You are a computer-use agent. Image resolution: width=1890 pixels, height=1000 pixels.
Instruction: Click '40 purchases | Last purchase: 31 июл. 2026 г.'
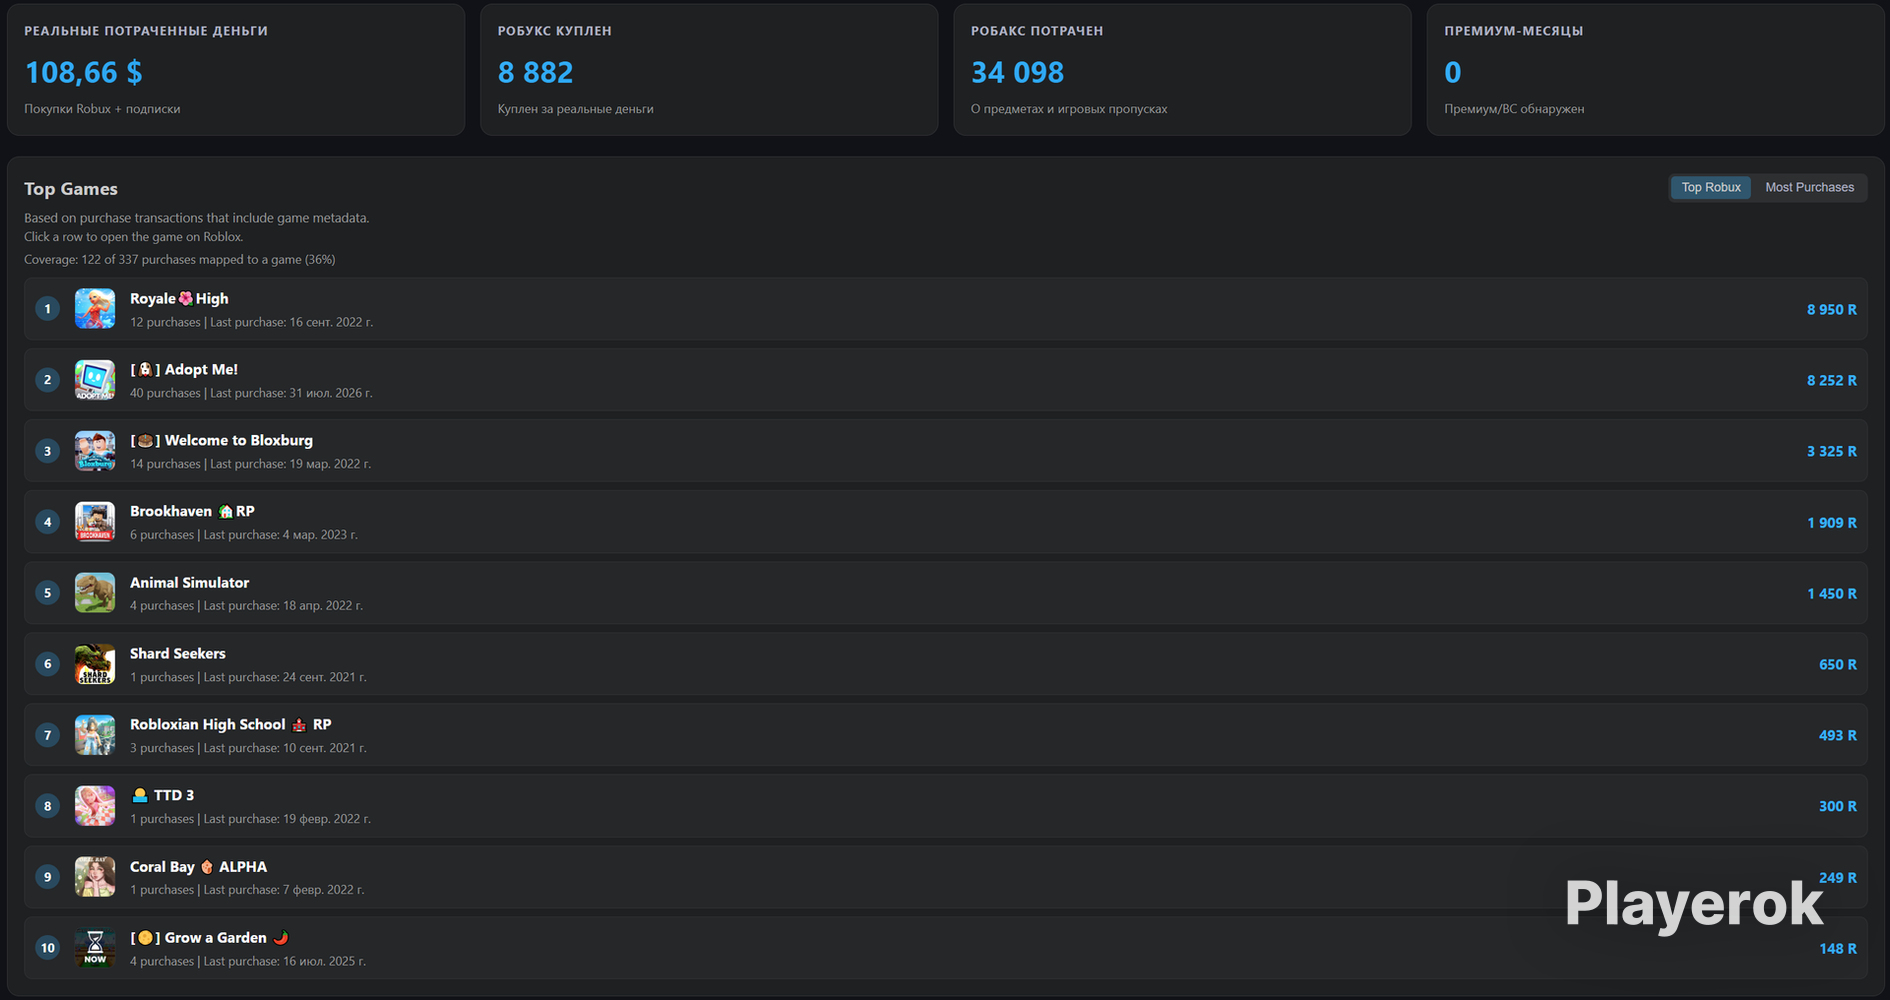[251, 393]
